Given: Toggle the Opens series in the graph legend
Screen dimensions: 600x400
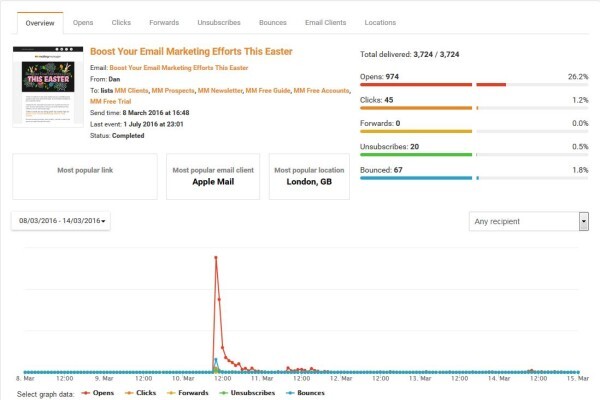Looking at the screenshot, I should 98,393.
